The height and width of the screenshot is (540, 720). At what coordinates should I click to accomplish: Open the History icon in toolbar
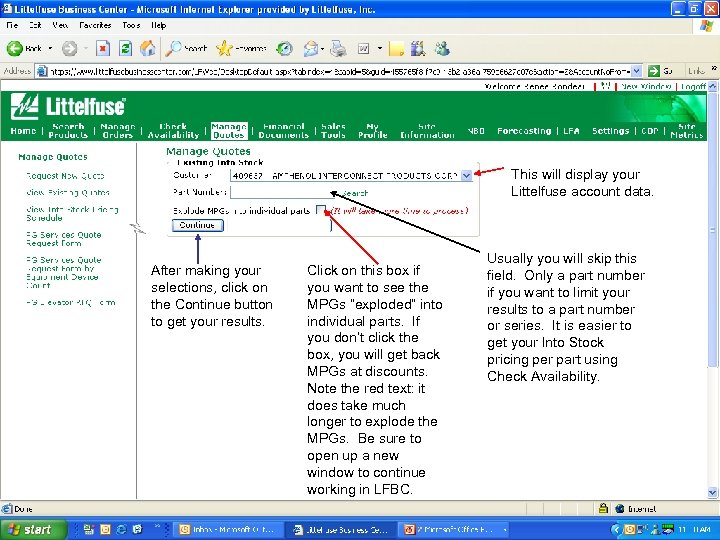[x=285, y=48]
